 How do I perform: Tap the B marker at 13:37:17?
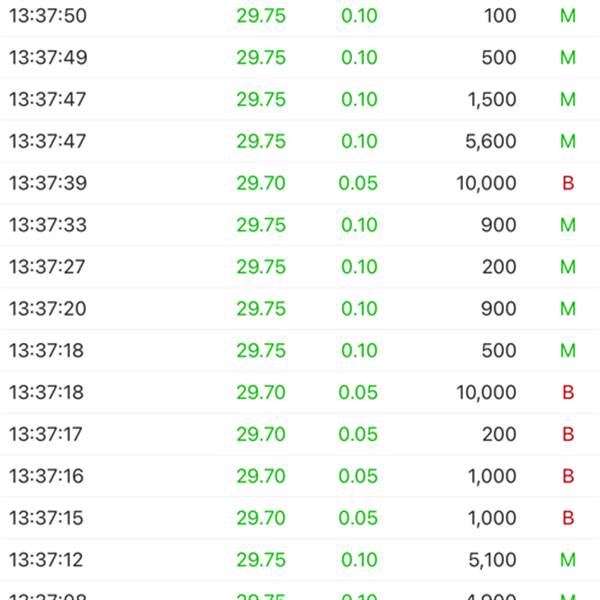568,434
